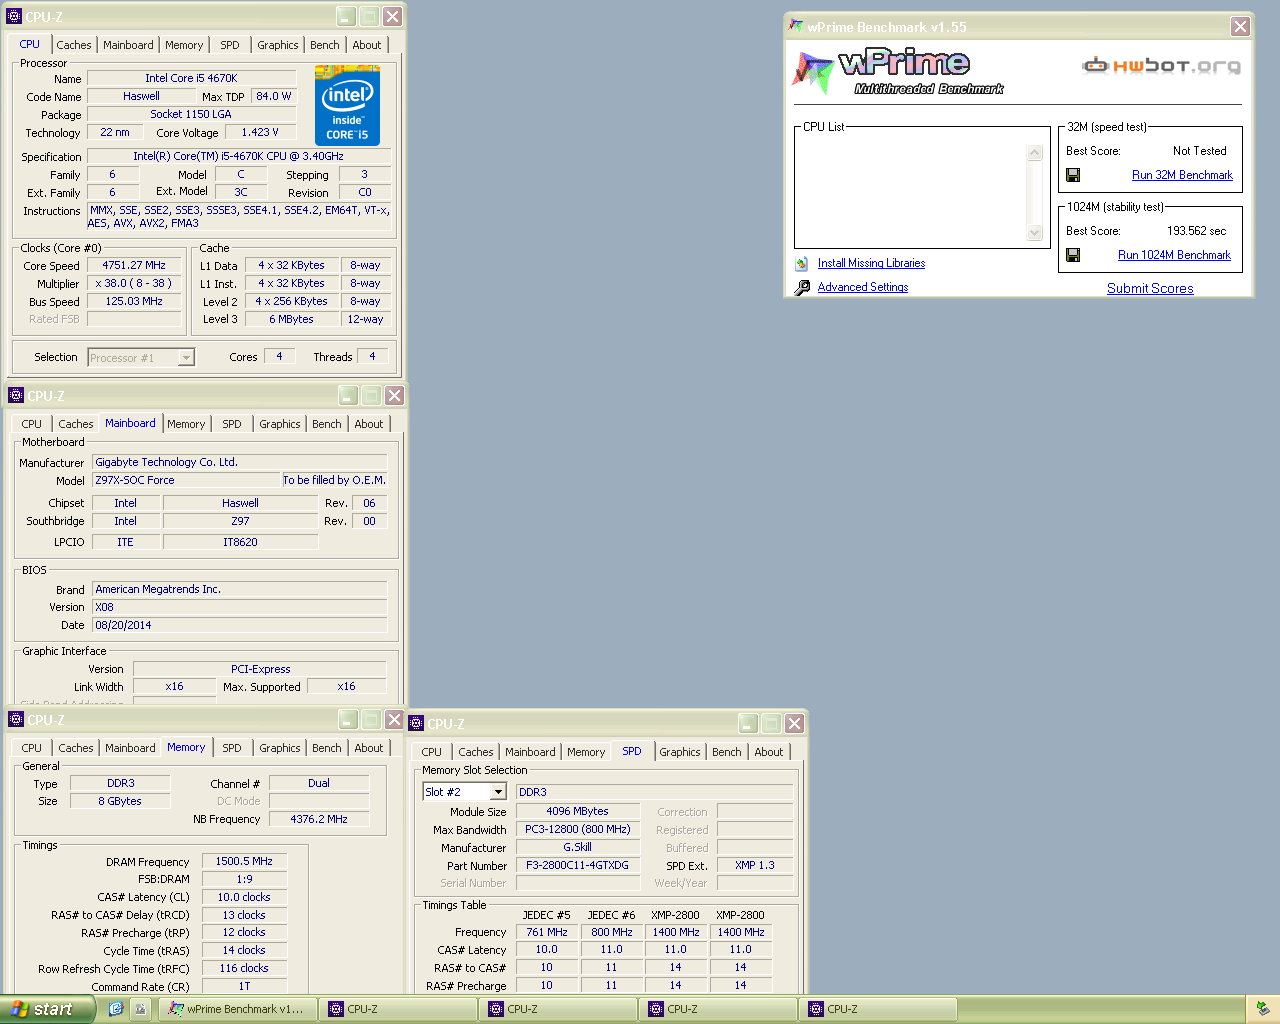Close the wPrime Benchmark window
The width and height of the screenshot is (1280, 1024).
(x=1240, y=27)
